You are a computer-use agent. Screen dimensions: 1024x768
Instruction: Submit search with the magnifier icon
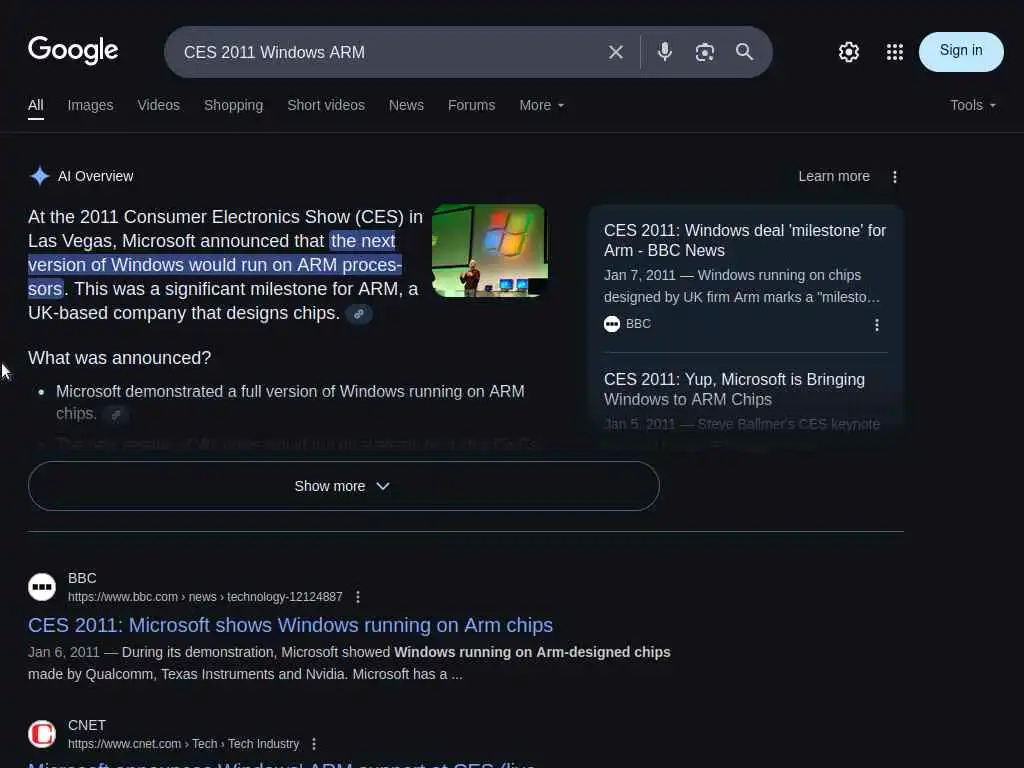[x=744, y=52]
